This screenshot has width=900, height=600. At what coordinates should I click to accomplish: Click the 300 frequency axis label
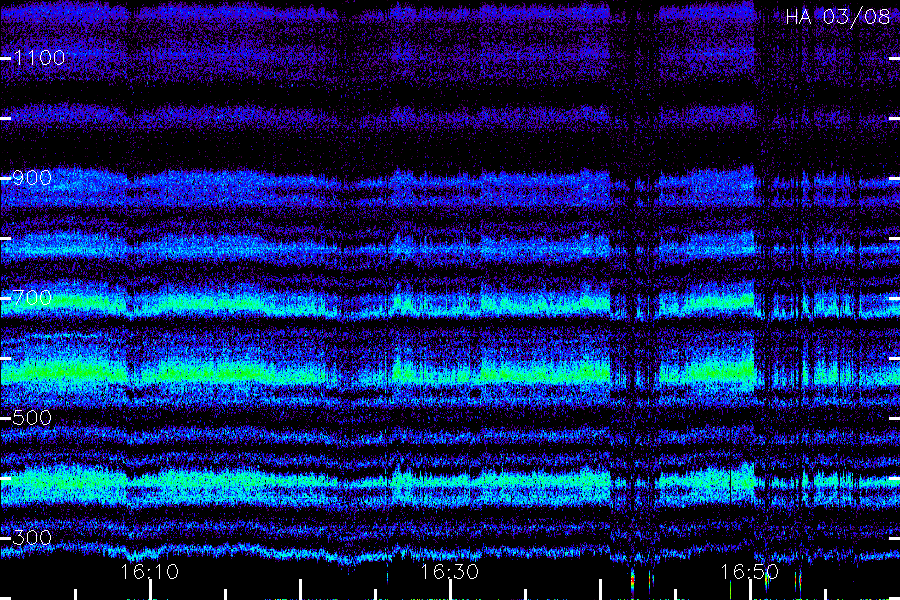coord(32,537)
